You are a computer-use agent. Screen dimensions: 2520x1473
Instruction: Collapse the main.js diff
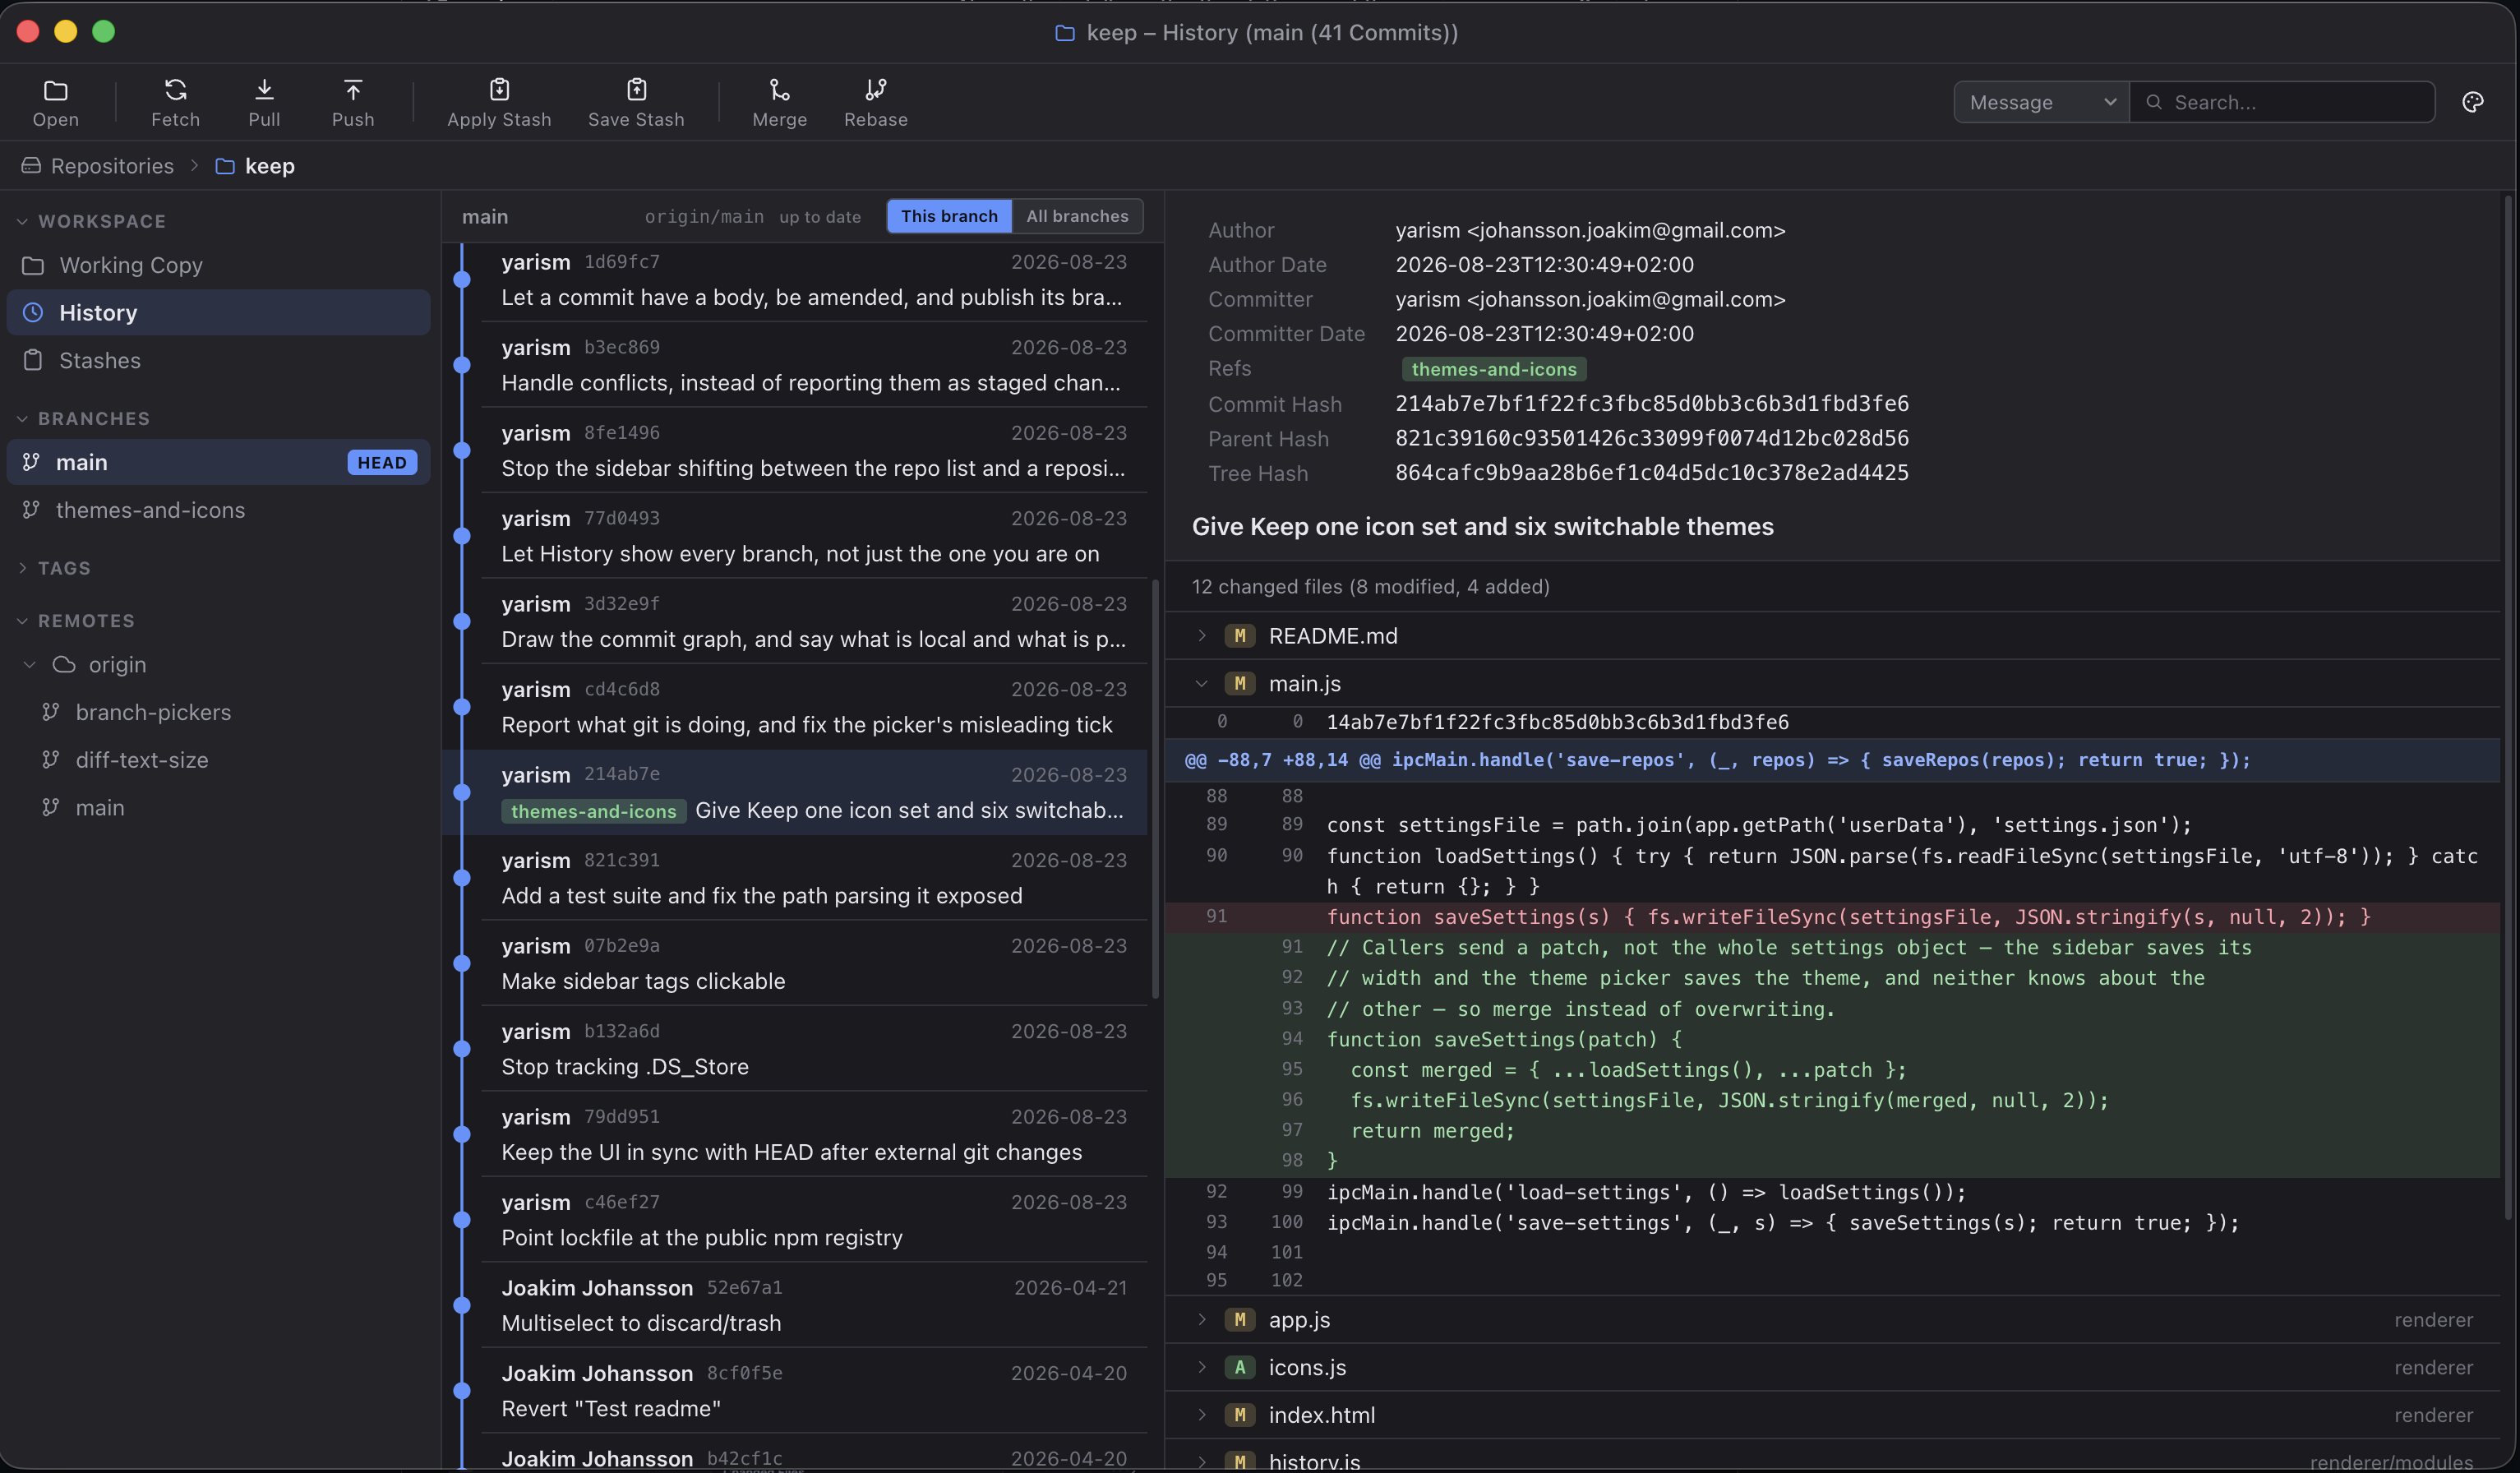tap(1202, 684)
